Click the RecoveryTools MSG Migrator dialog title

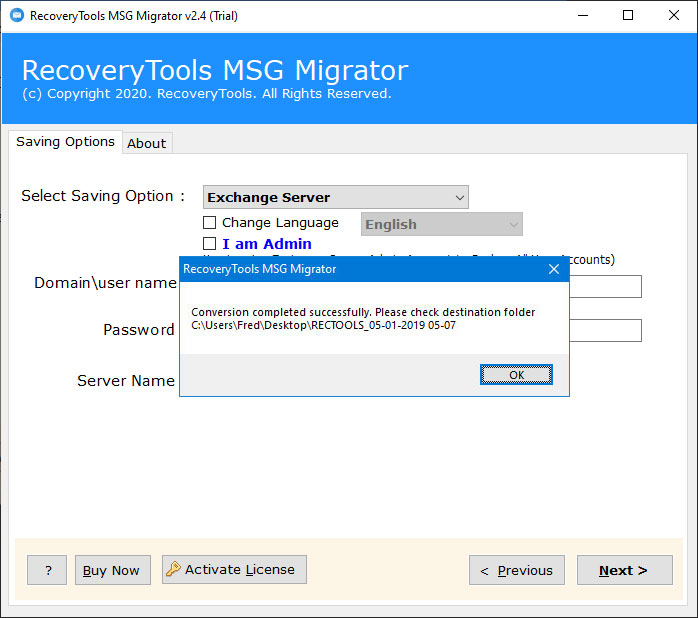(260, 269)
